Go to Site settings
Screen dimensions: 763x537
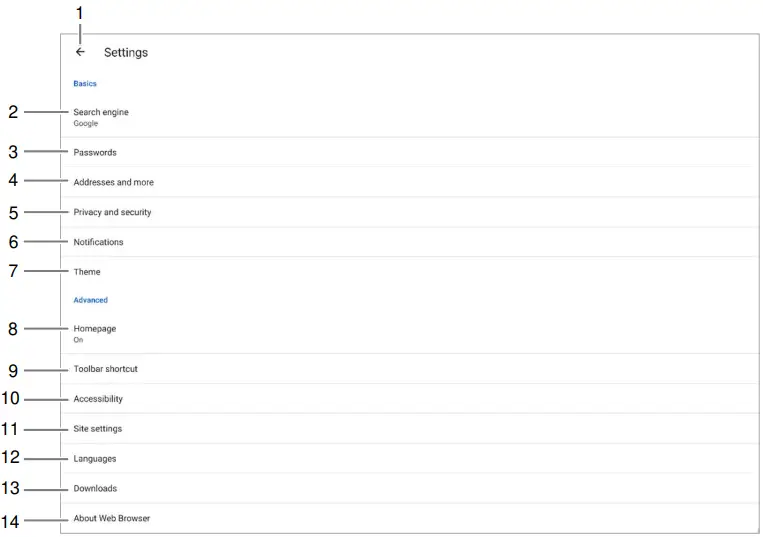[x=97, y=429]
